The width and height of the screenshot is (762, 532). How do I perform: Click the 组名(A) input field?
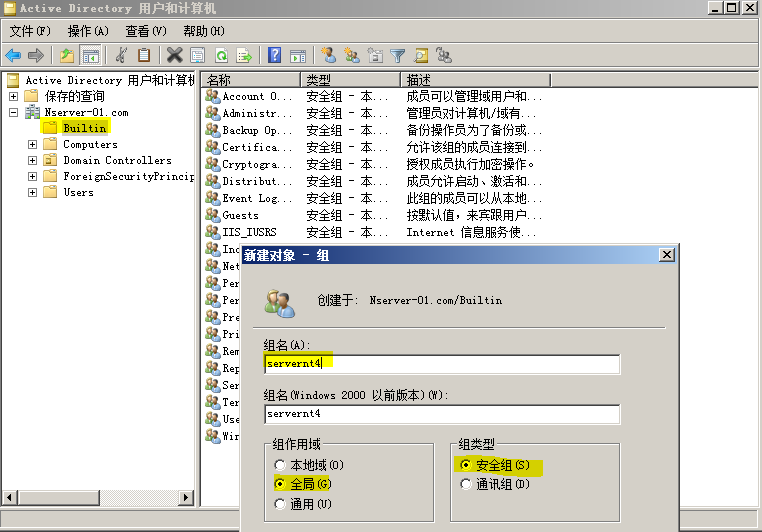442,364
